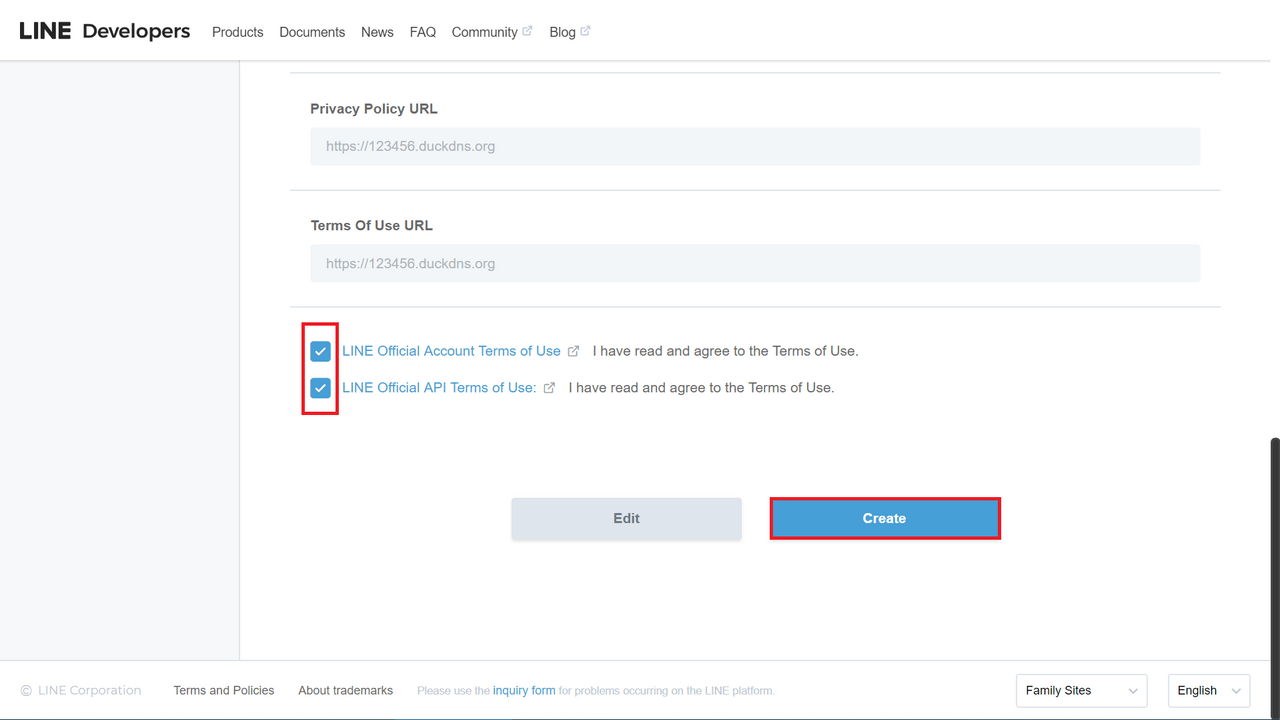
Task: Open the Blog external link
Action: click(x=570, y=32)
